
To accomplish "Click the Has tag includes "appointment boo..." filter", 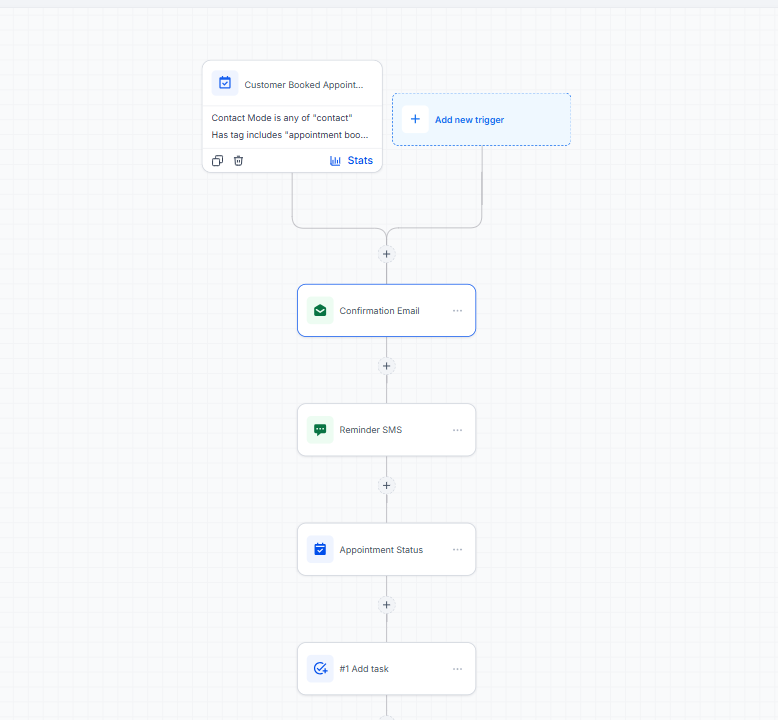I will pos(290,135).
